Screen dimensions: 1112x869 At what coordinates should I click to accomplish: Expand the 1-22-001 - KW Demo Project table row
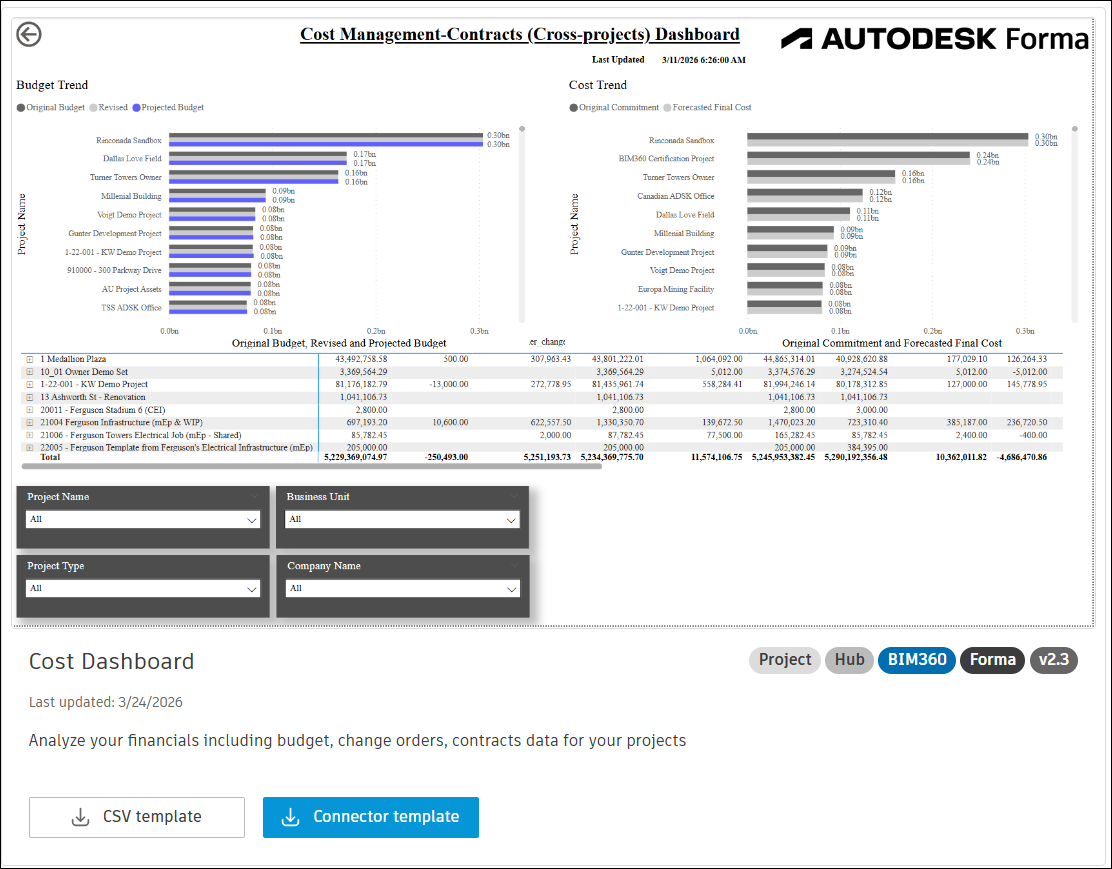pyautogui.click(x=30, y=384)
